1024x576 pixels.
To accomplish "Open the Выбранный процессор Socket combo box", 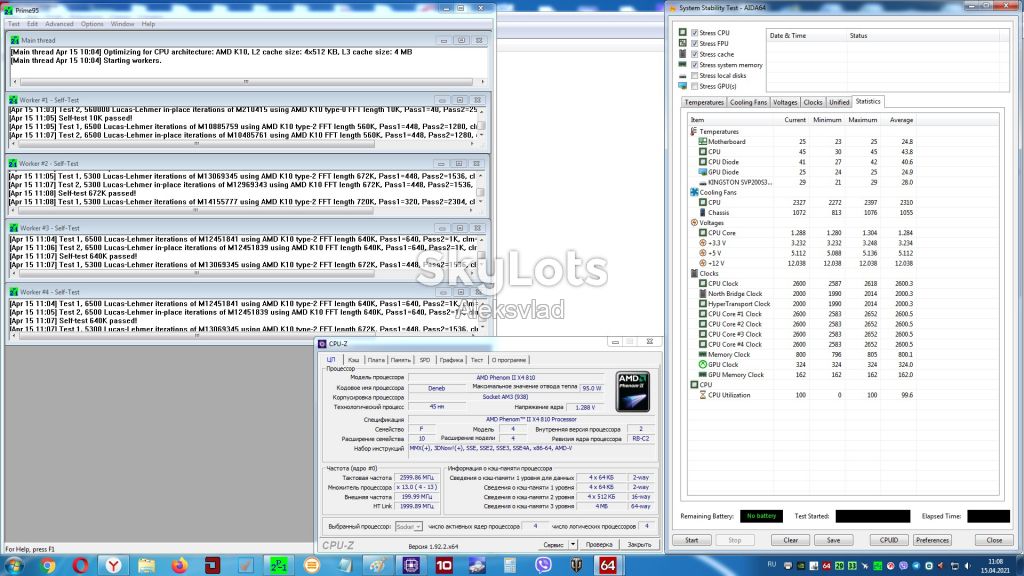I will 409,526.
